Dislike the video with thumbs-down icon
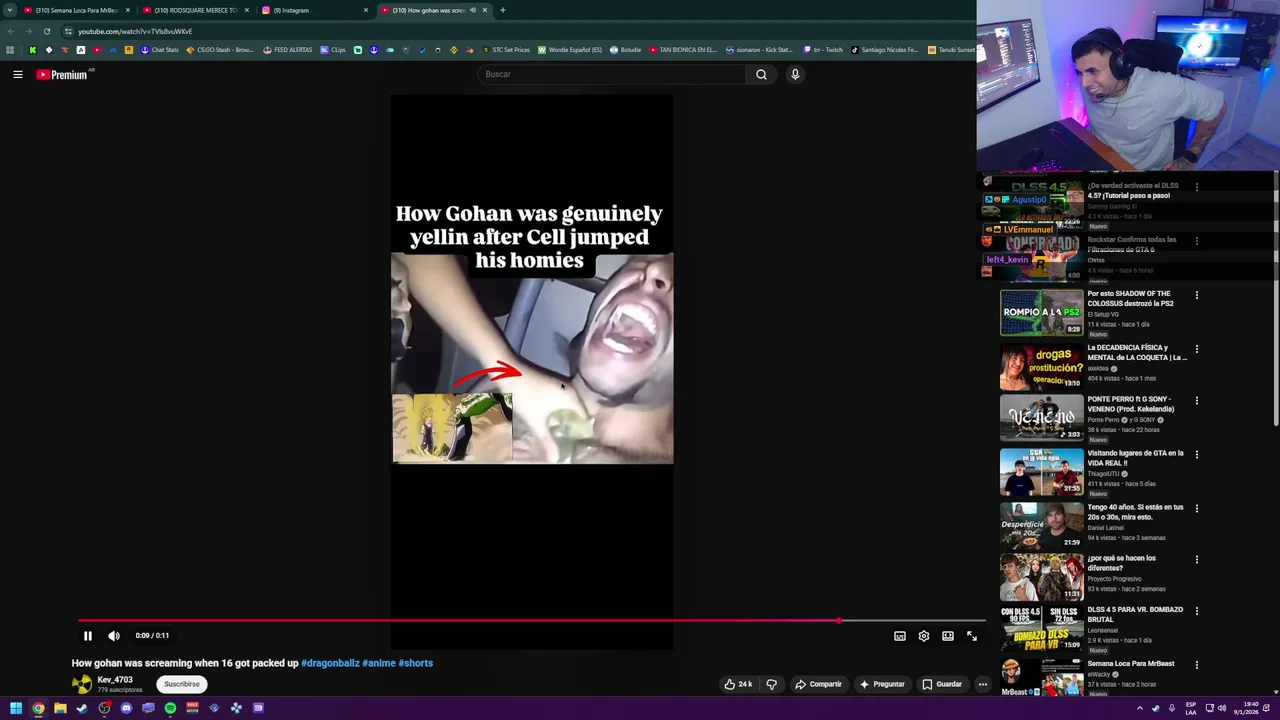Image resolution: width=1280 pixels, height=720 pixels. [771, 684]
